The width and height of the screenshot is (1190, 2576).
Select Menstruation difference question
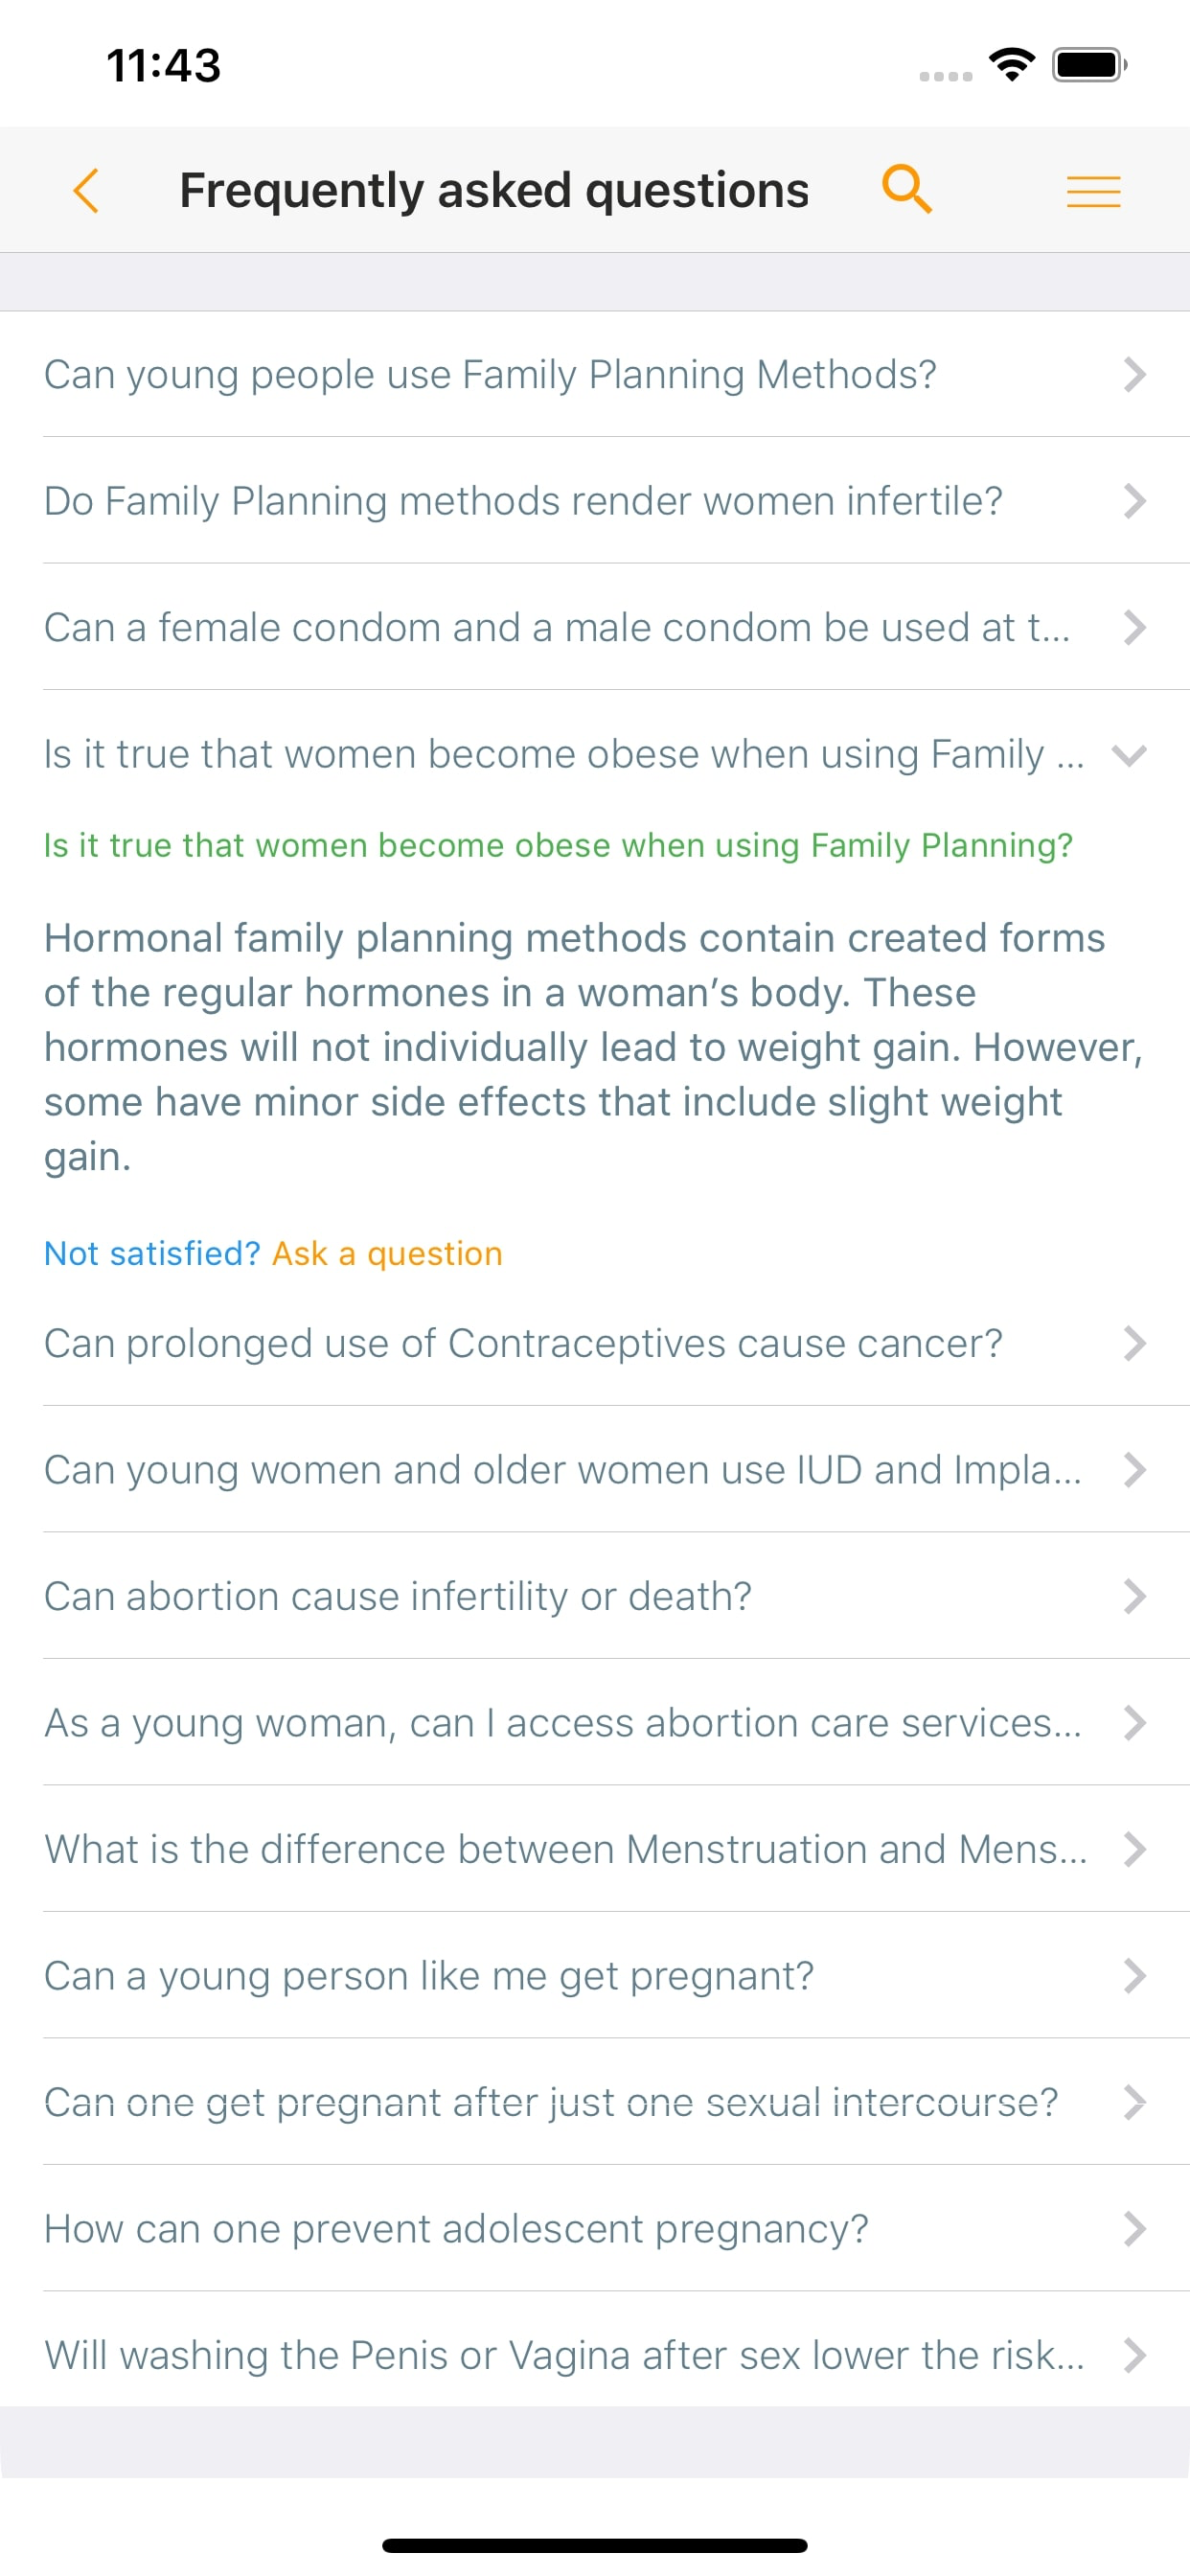pos(595,1849)
